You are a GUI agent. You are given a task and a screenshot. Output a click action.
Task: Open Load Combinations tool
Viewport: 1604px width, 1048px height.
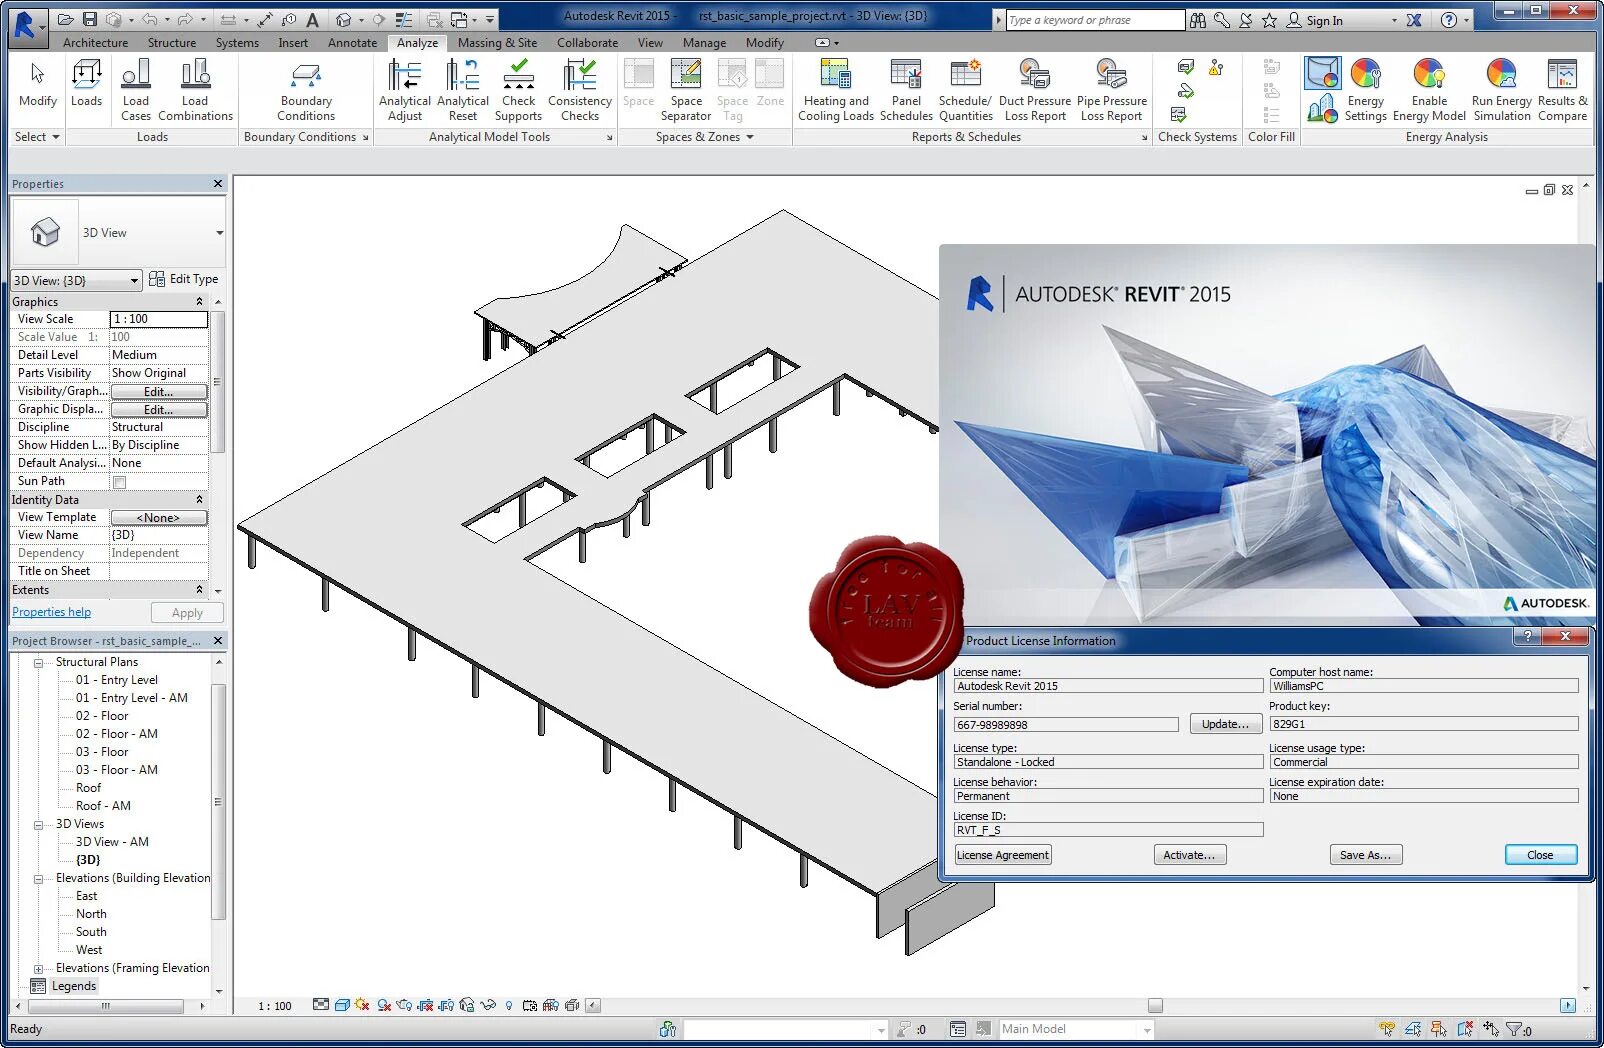pos(195,90)
